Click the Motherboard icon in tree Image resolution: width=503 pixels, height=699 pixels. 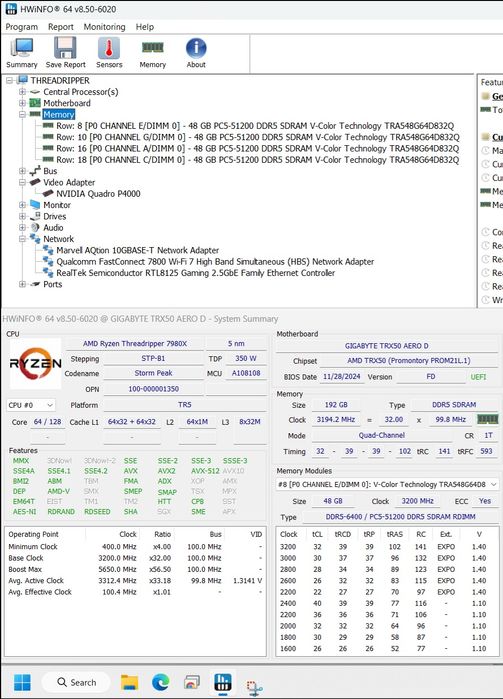click(35, 103)
